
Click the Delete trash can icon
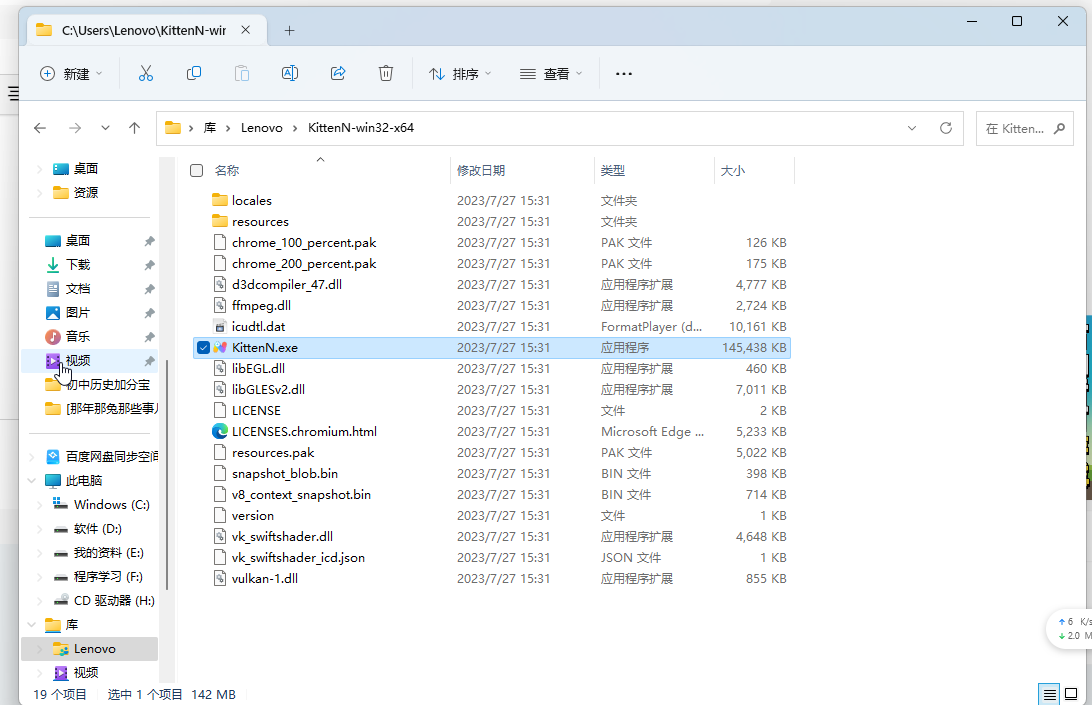(x=386, y=73)
